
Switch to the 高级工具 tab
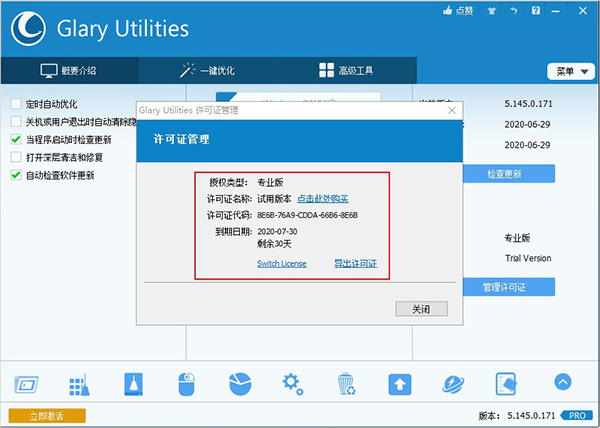347,71
